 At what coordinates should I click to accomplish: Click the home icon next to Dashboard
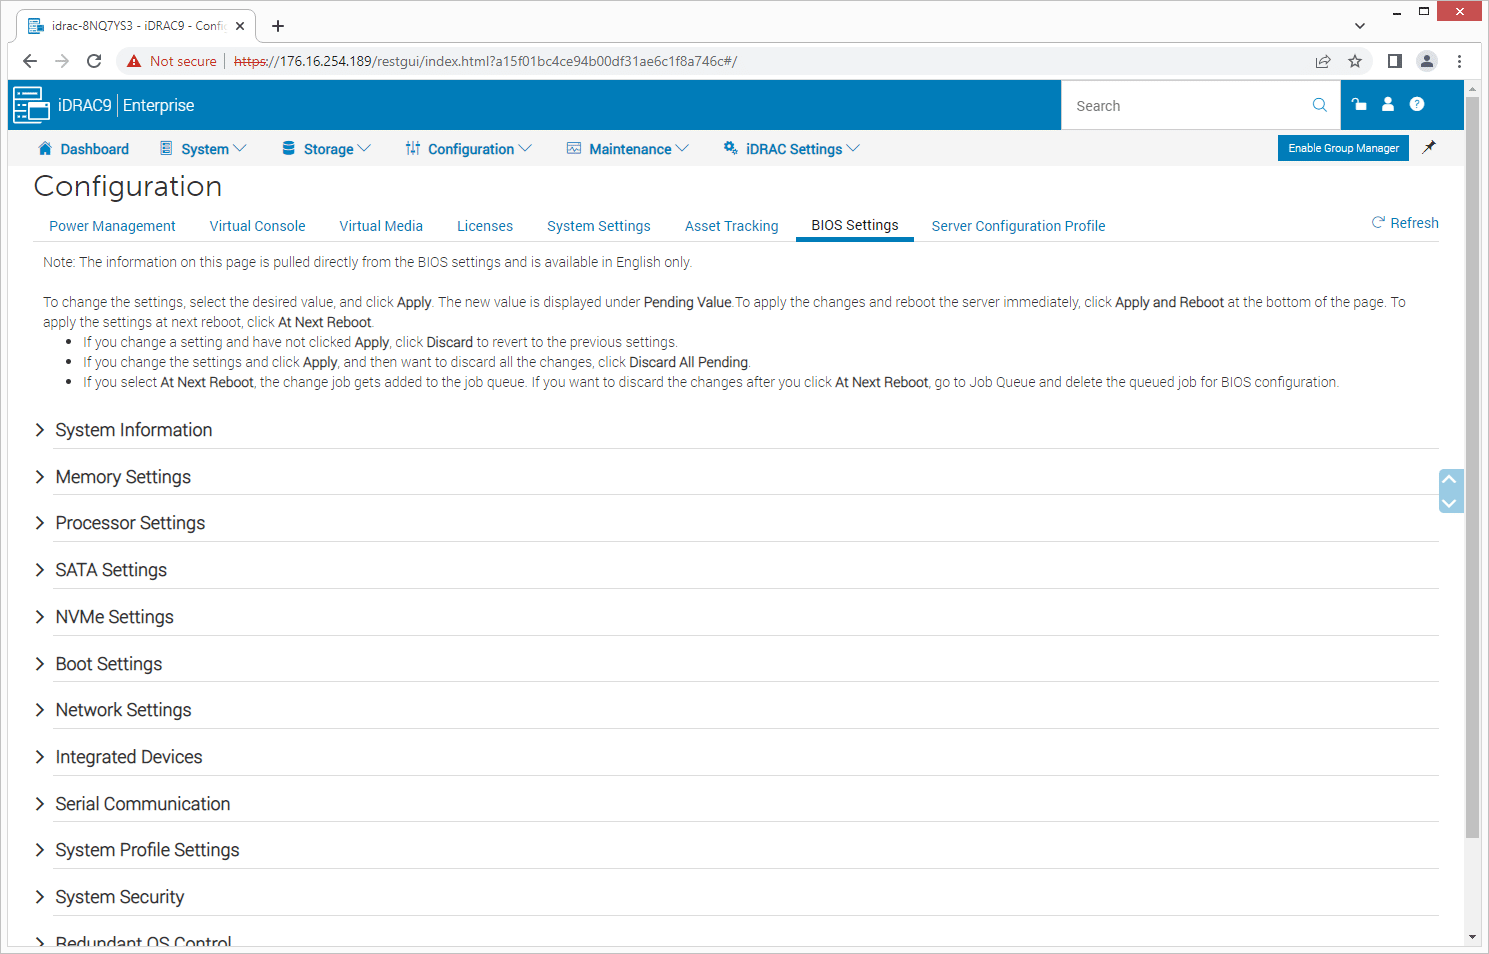click(x=44, y=147)
